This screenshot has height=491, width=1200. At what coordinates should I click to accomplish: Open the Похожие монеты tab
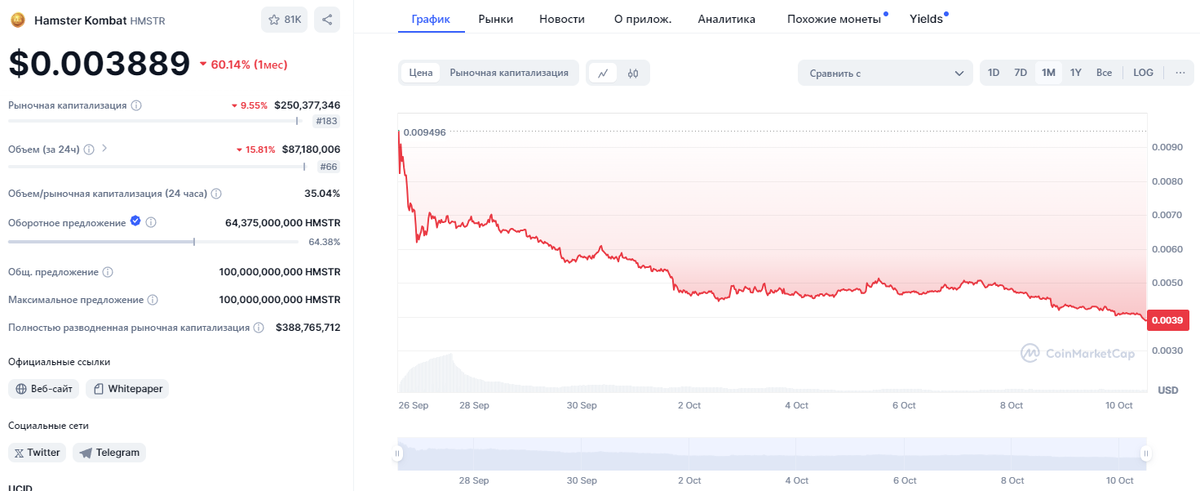(834, 19)
